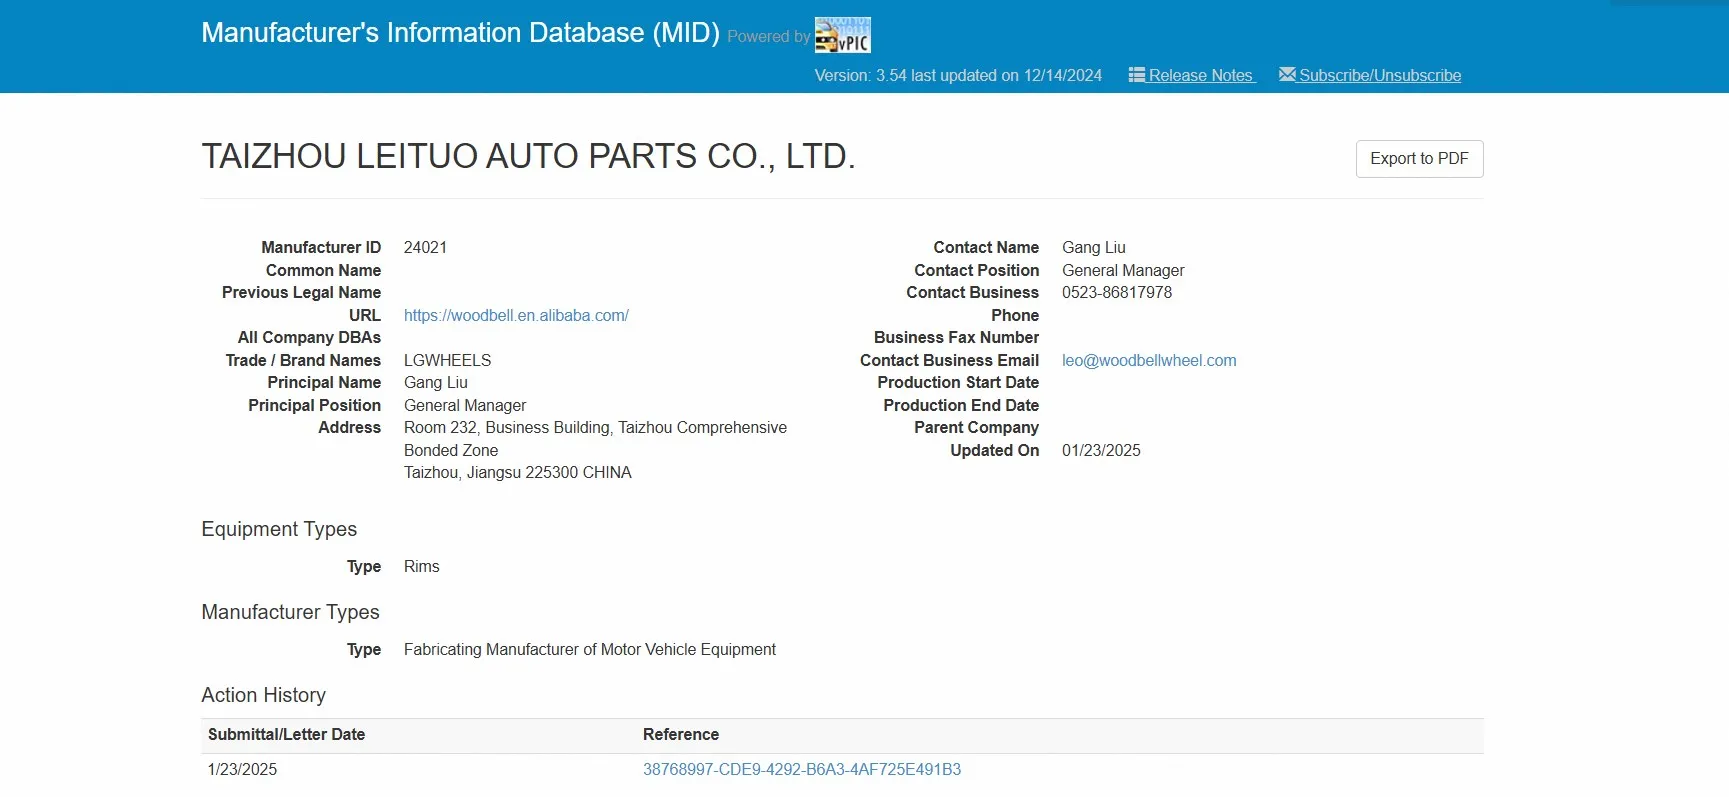
Task: Click the Action History section heading
Action: (x=263, y=696)
